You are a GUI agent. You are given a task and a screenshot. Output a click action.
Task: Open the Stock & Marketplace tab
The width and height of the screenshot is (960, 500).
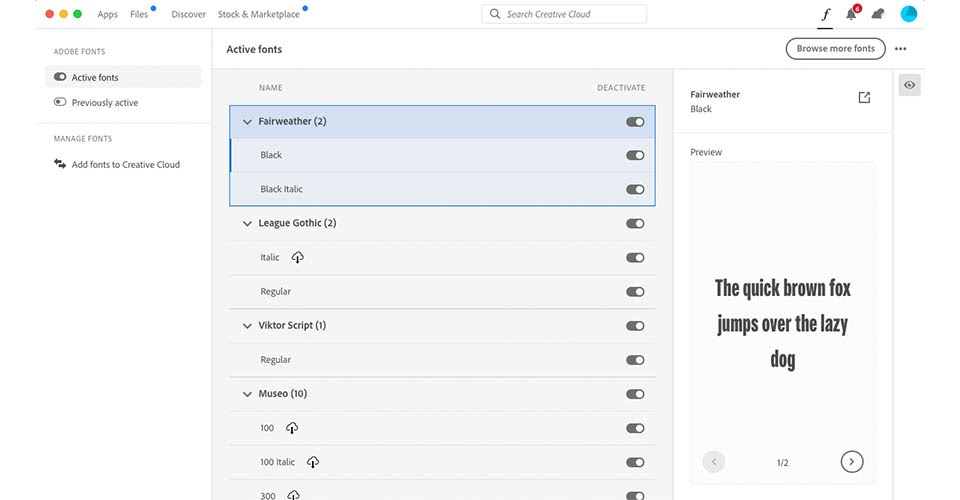point(258,15)
